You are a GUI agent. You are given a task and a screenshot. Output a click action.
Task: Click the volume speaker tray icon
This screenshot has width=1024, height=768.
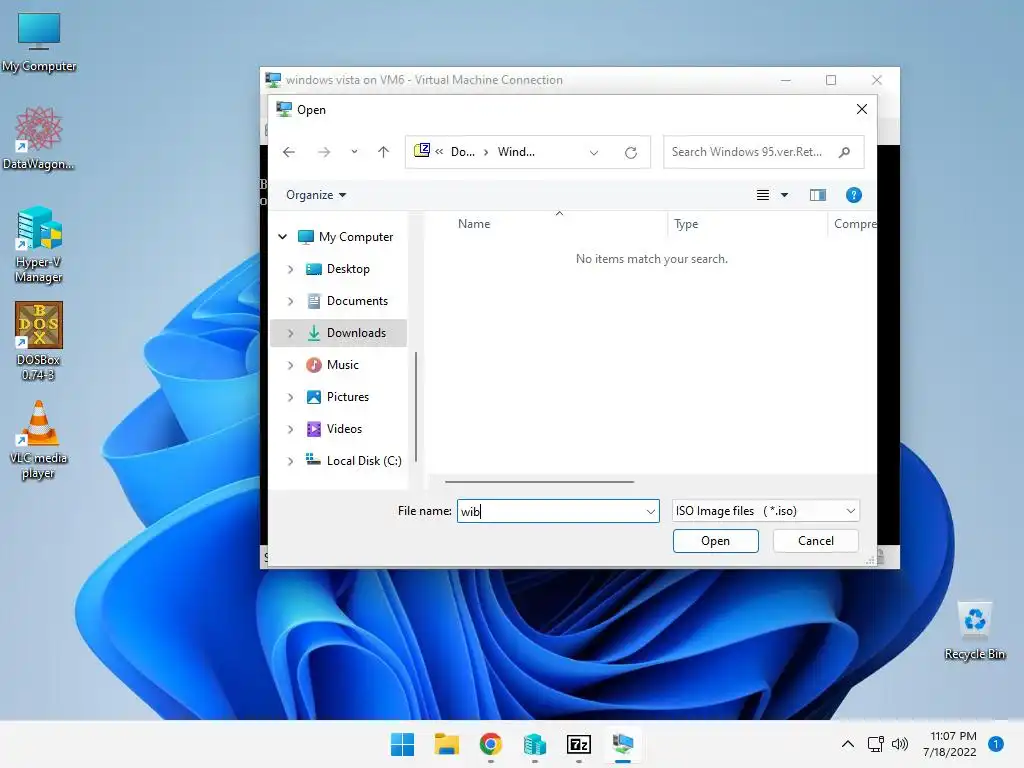click(x=900, y=744)
